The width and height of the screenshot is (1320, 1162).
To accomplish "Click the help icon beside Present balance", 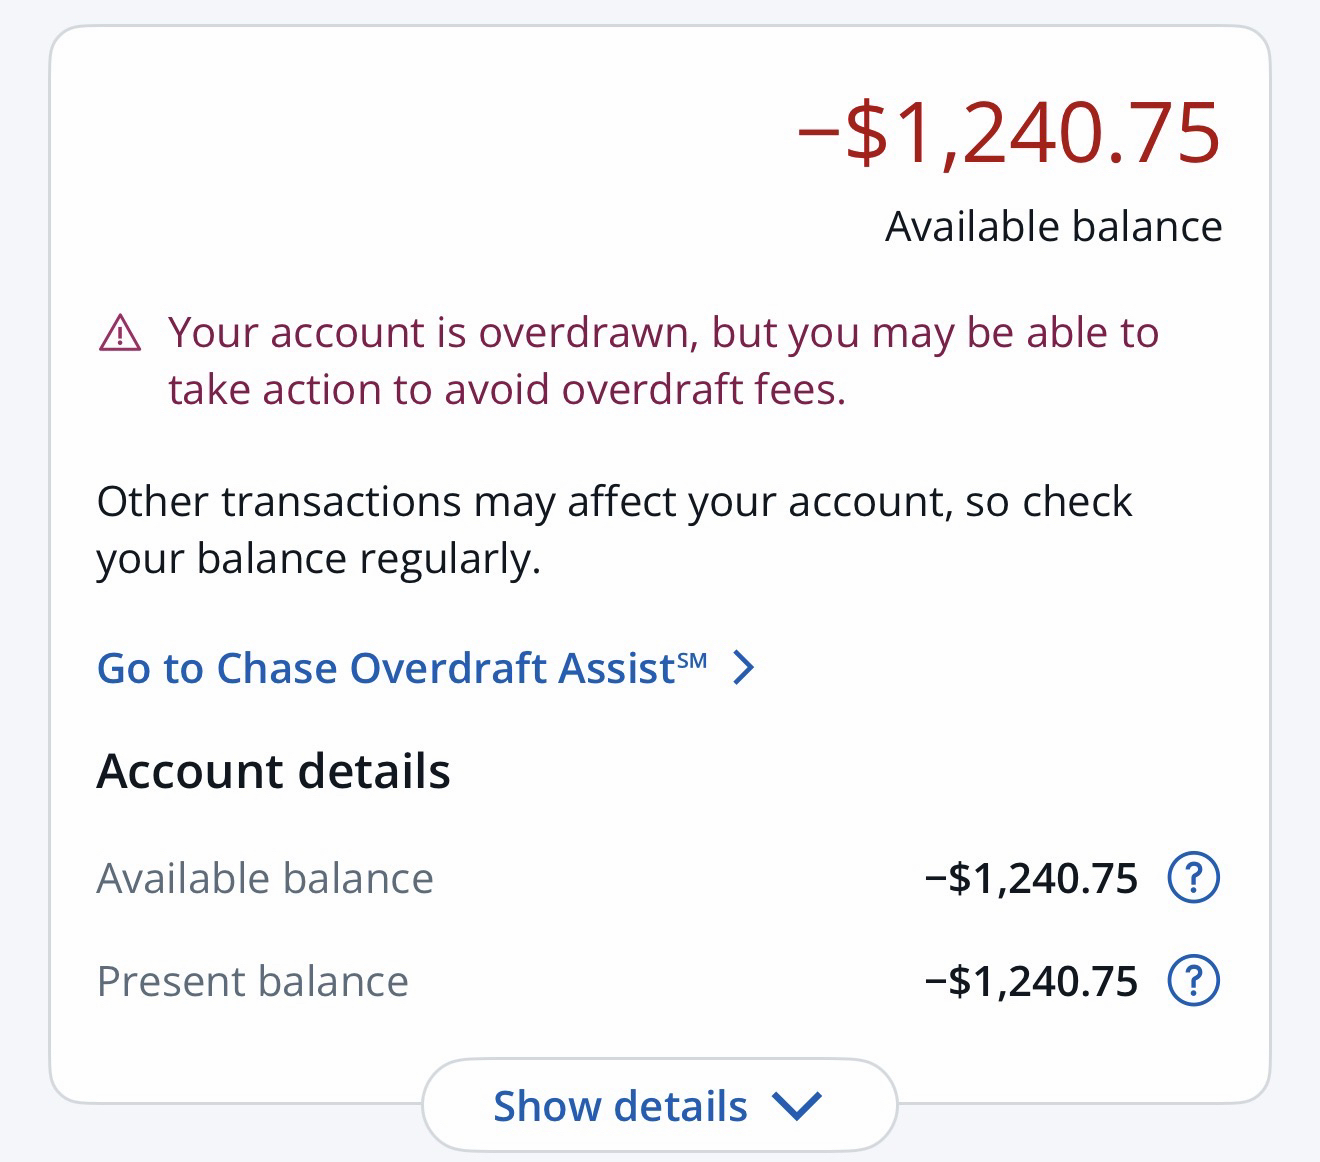I will pos(1193,981).
